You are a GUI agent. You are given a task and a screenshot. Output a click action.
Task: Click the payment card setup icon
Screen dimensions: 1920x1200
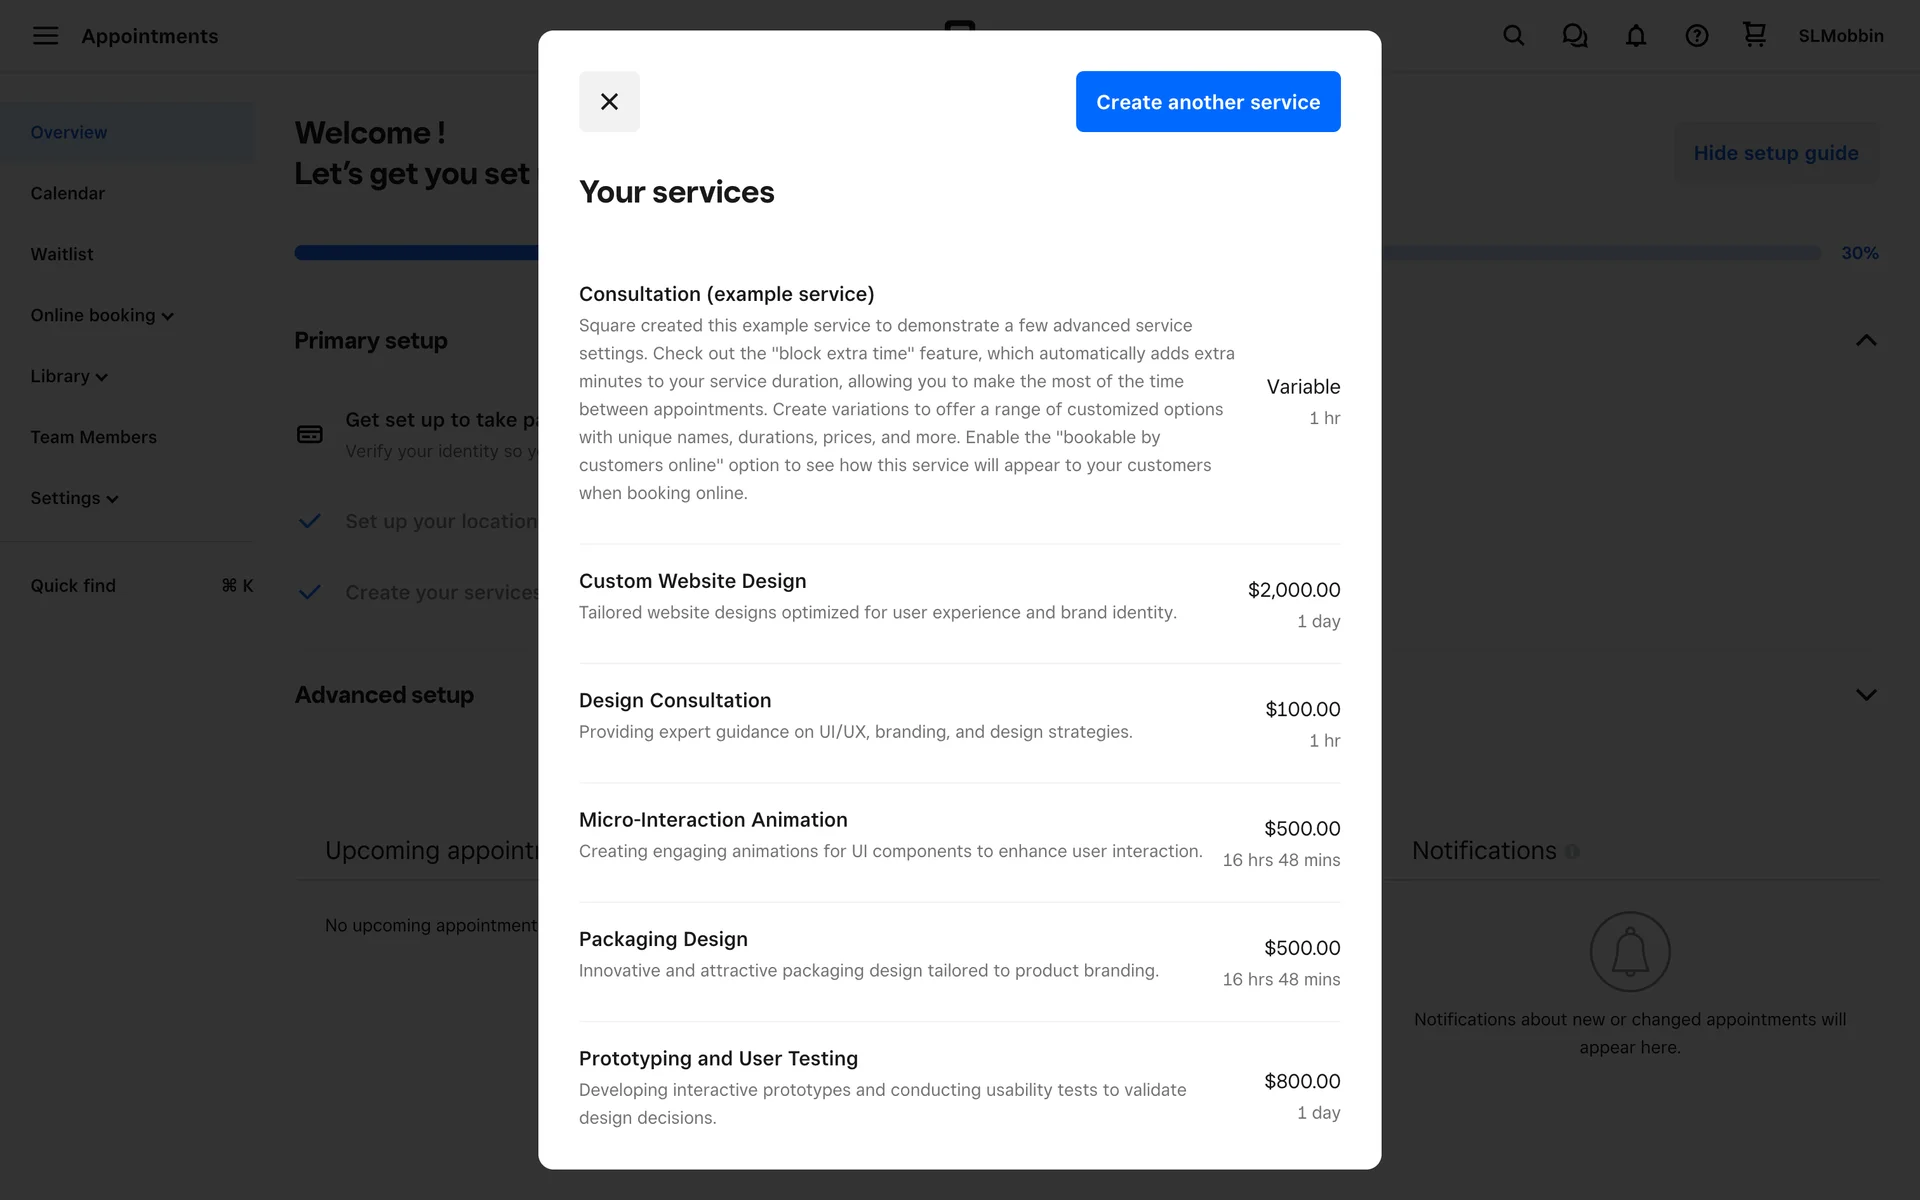click(310, 434)
